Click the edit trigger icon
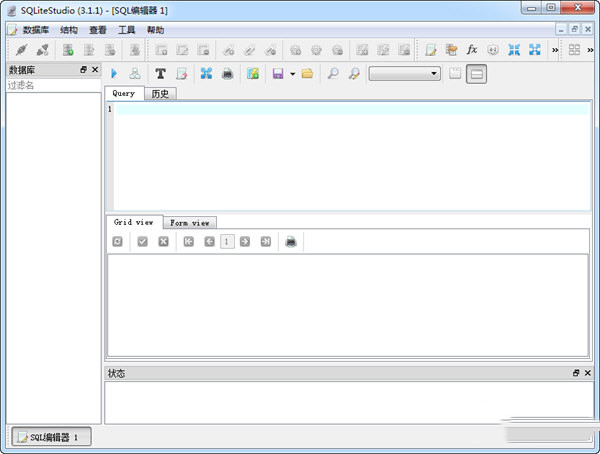600x454 pixels. 316,50
